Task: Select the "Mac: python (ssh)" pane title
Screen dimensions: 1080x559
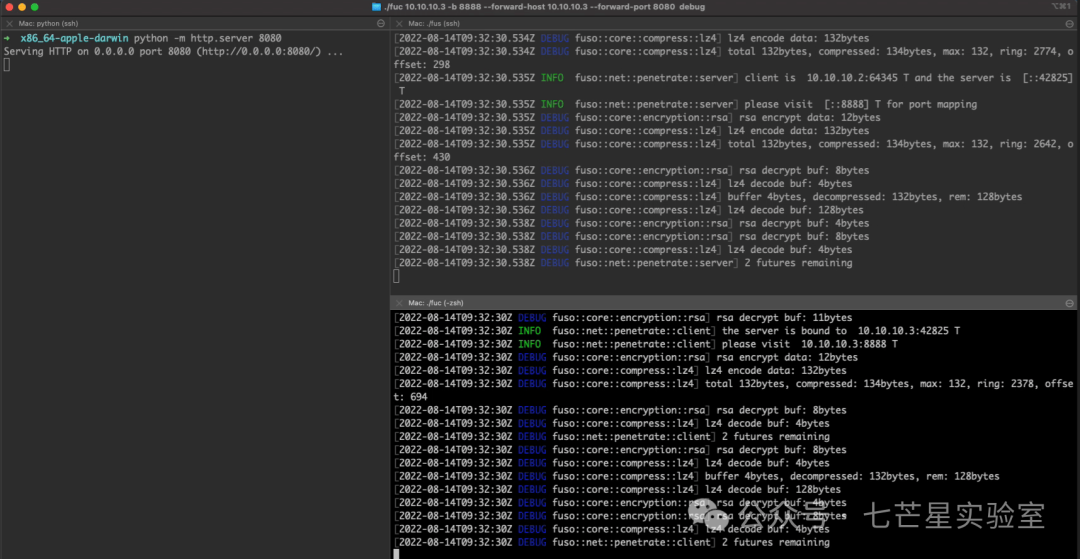Action: [x=49, y=22]
